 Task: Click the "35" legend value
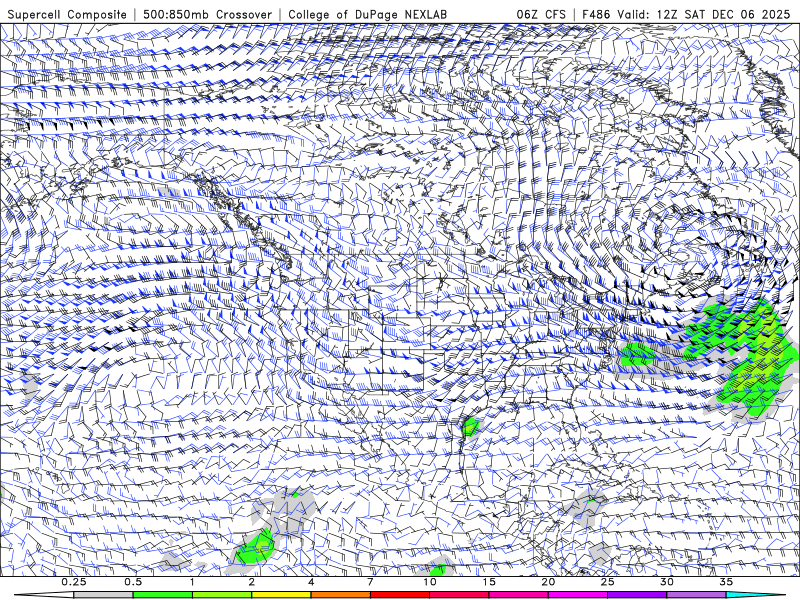click(x=726, y=582)
